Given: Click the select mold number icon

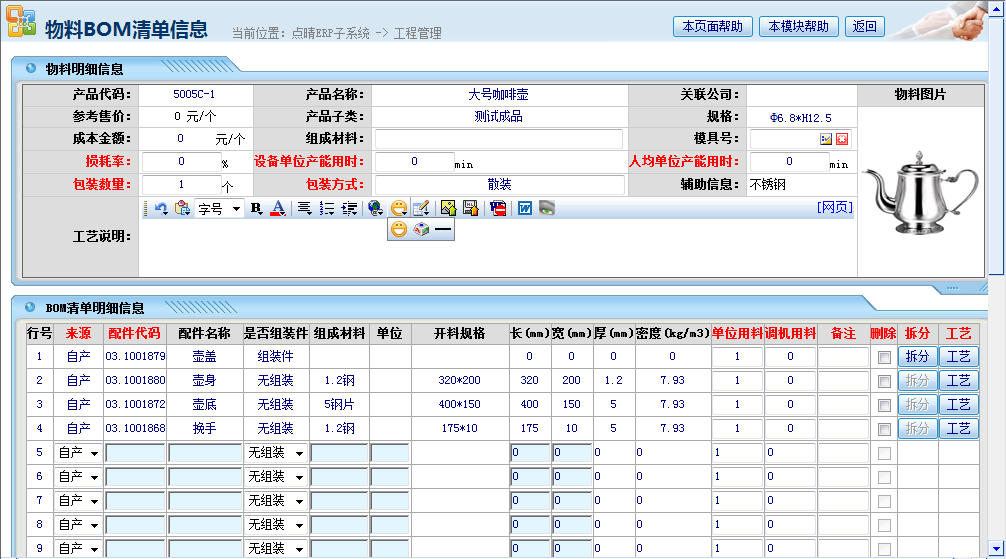Looking at the screenshot, I should click(826, 139).
